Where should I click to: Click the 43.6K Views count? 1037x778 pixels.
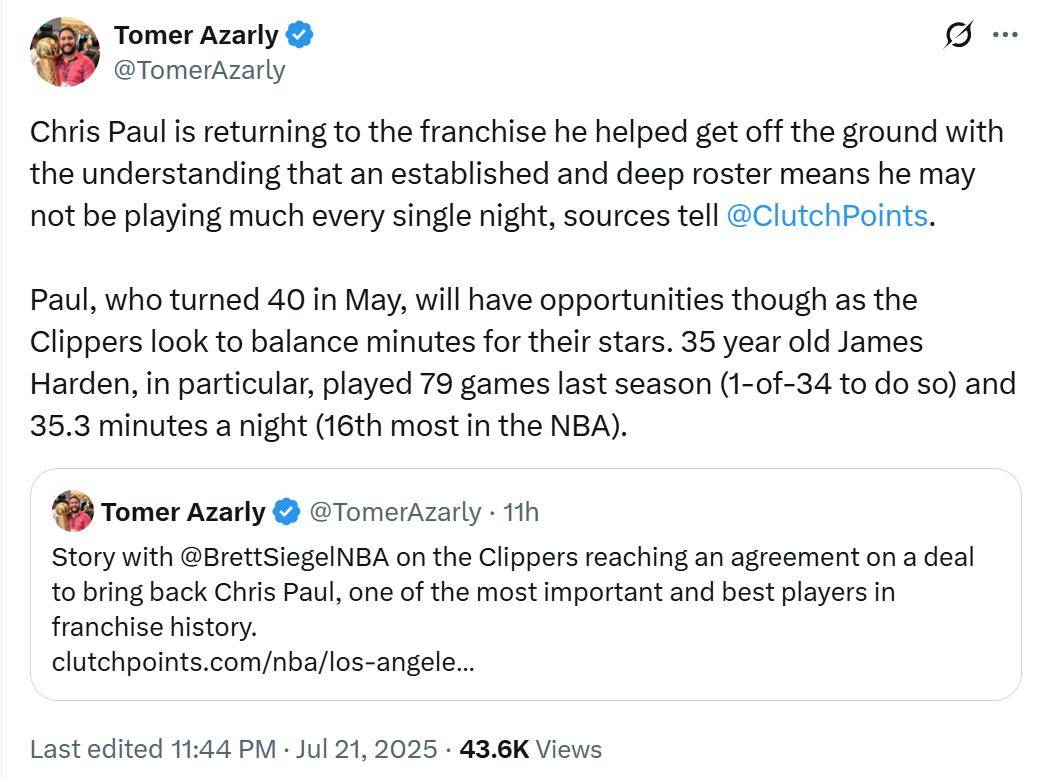531,749
